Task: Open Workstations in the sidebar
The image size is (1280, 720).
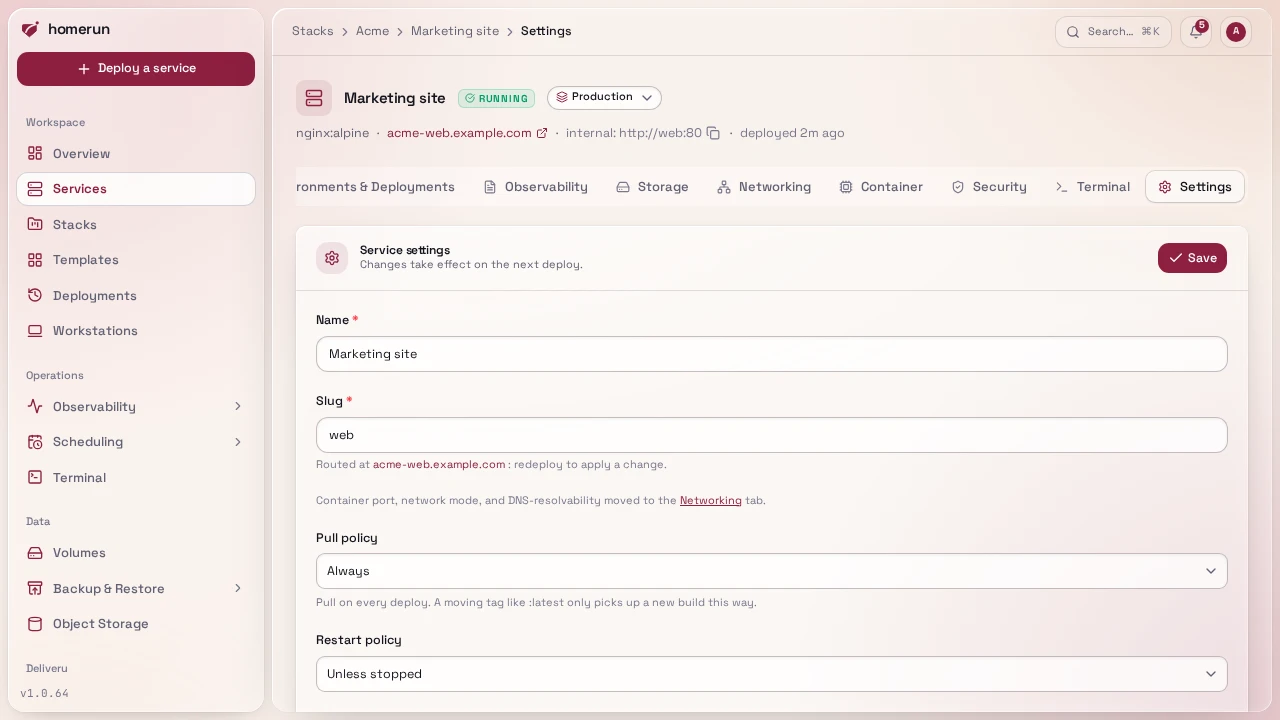Action: point(136,331)
